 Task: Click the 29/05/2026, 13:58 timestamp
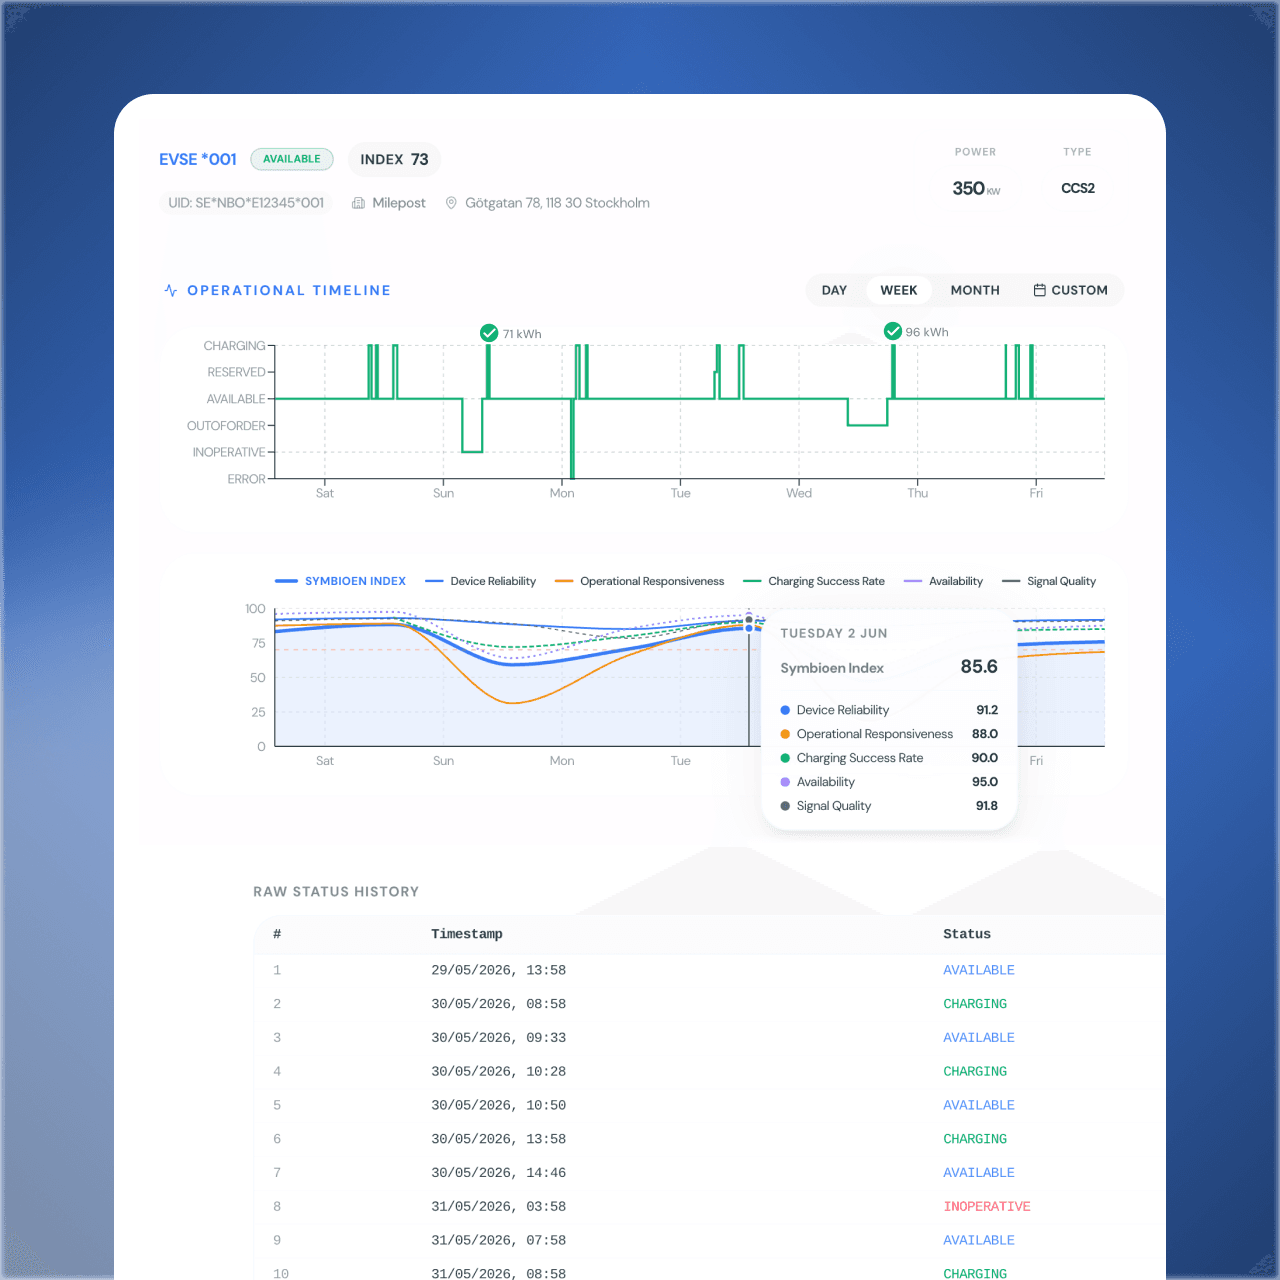pyautogui.click(x=498, y=970)
